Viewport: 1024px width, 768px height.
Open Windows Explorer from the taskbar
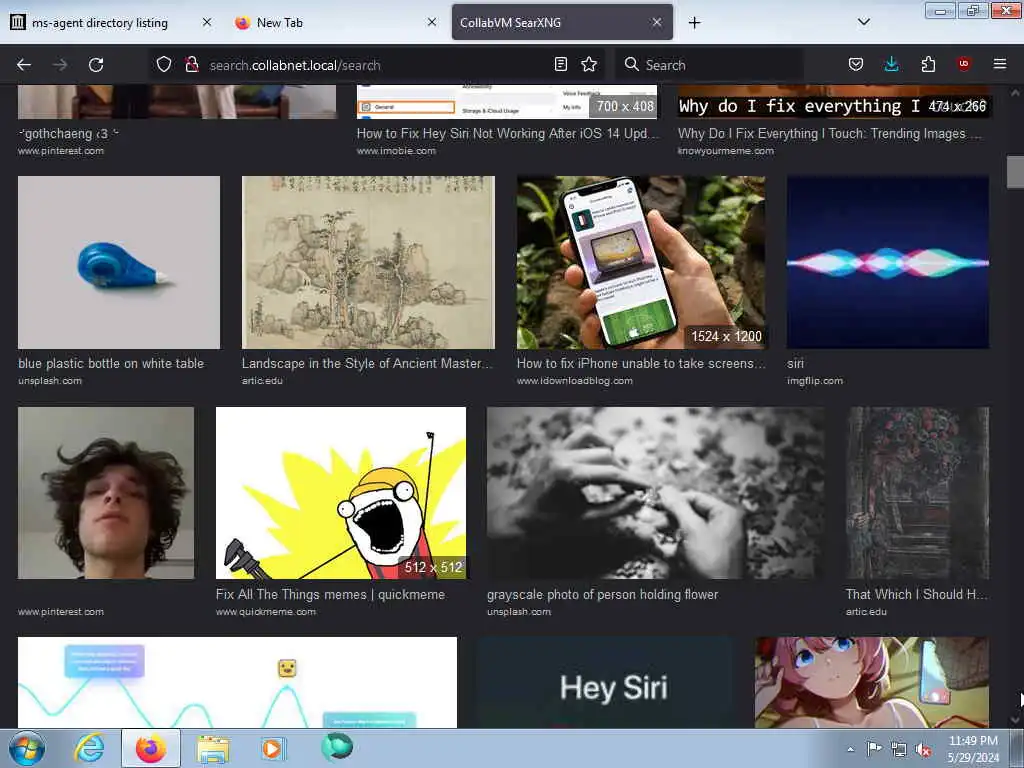point(213,749)
